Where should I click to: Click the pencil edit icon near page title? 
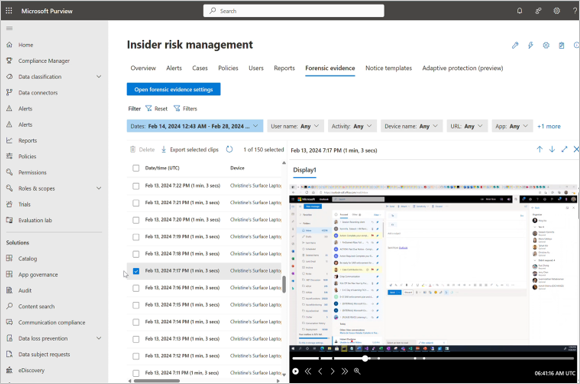pos(515,45)
